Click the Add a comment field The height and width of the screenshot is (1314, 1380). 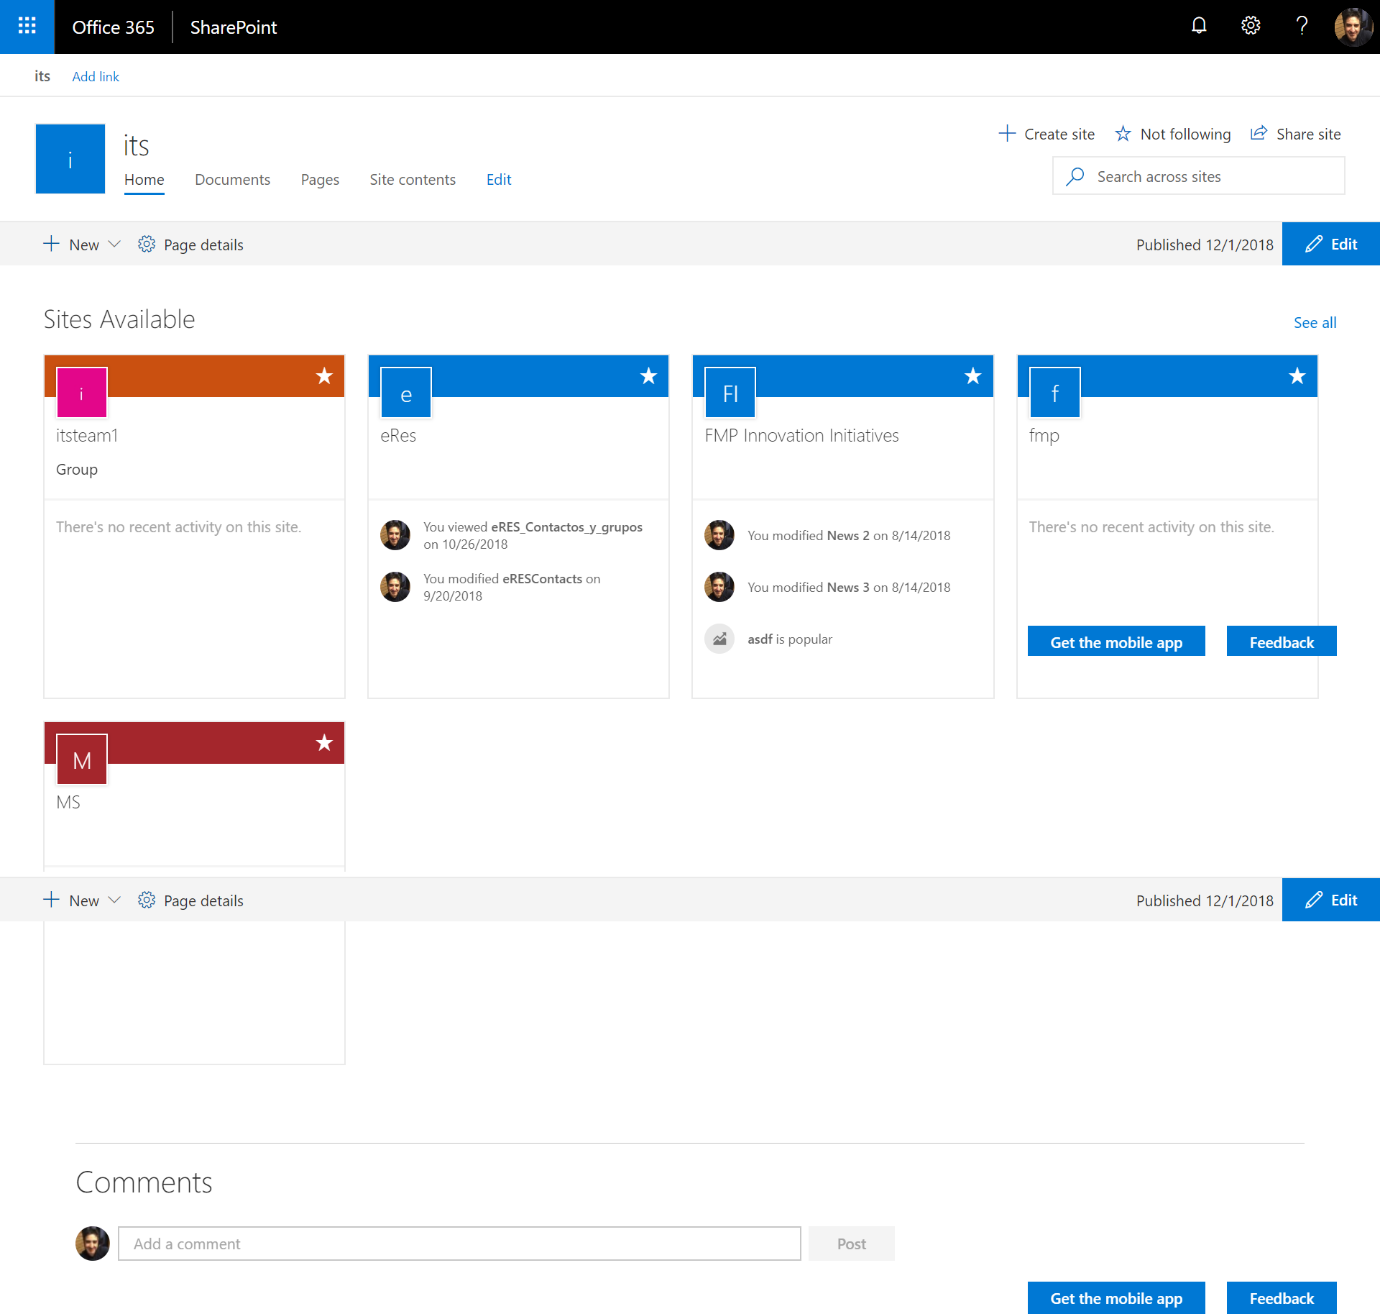pos(459,1243)
